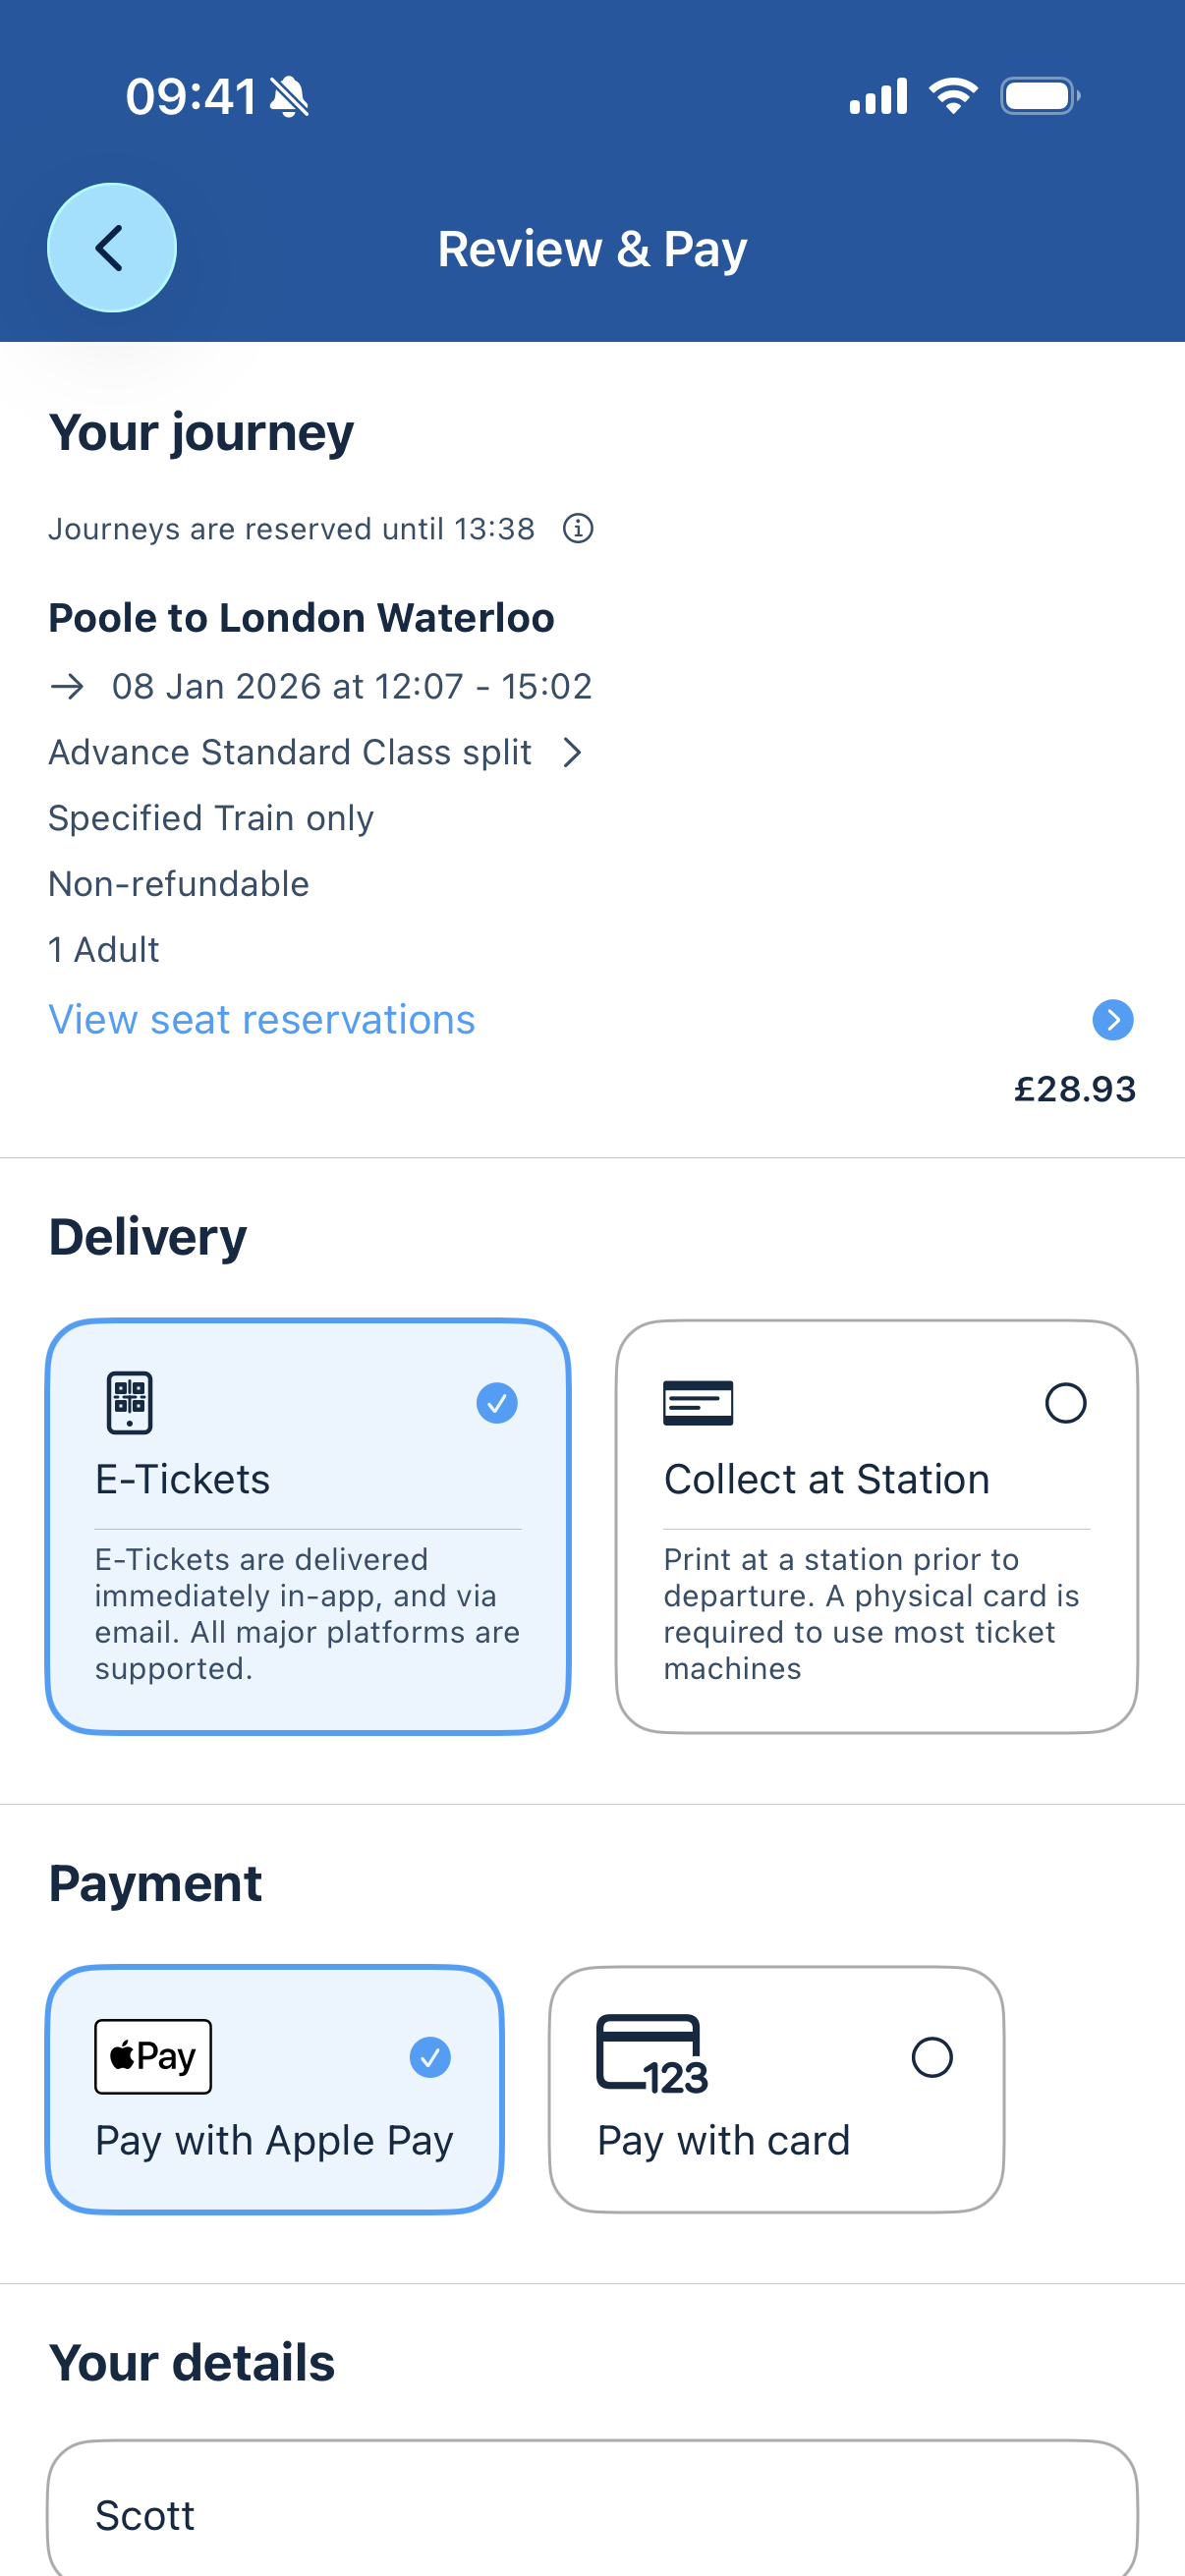Tap the journey direction arrow icon
1185x2576 pixels.
tap(68, 687)
